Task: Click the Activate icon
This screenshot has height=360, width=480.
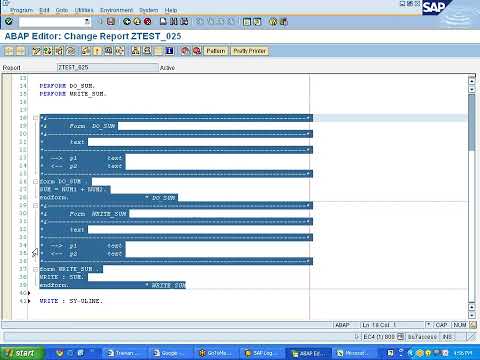Action: 97,51
